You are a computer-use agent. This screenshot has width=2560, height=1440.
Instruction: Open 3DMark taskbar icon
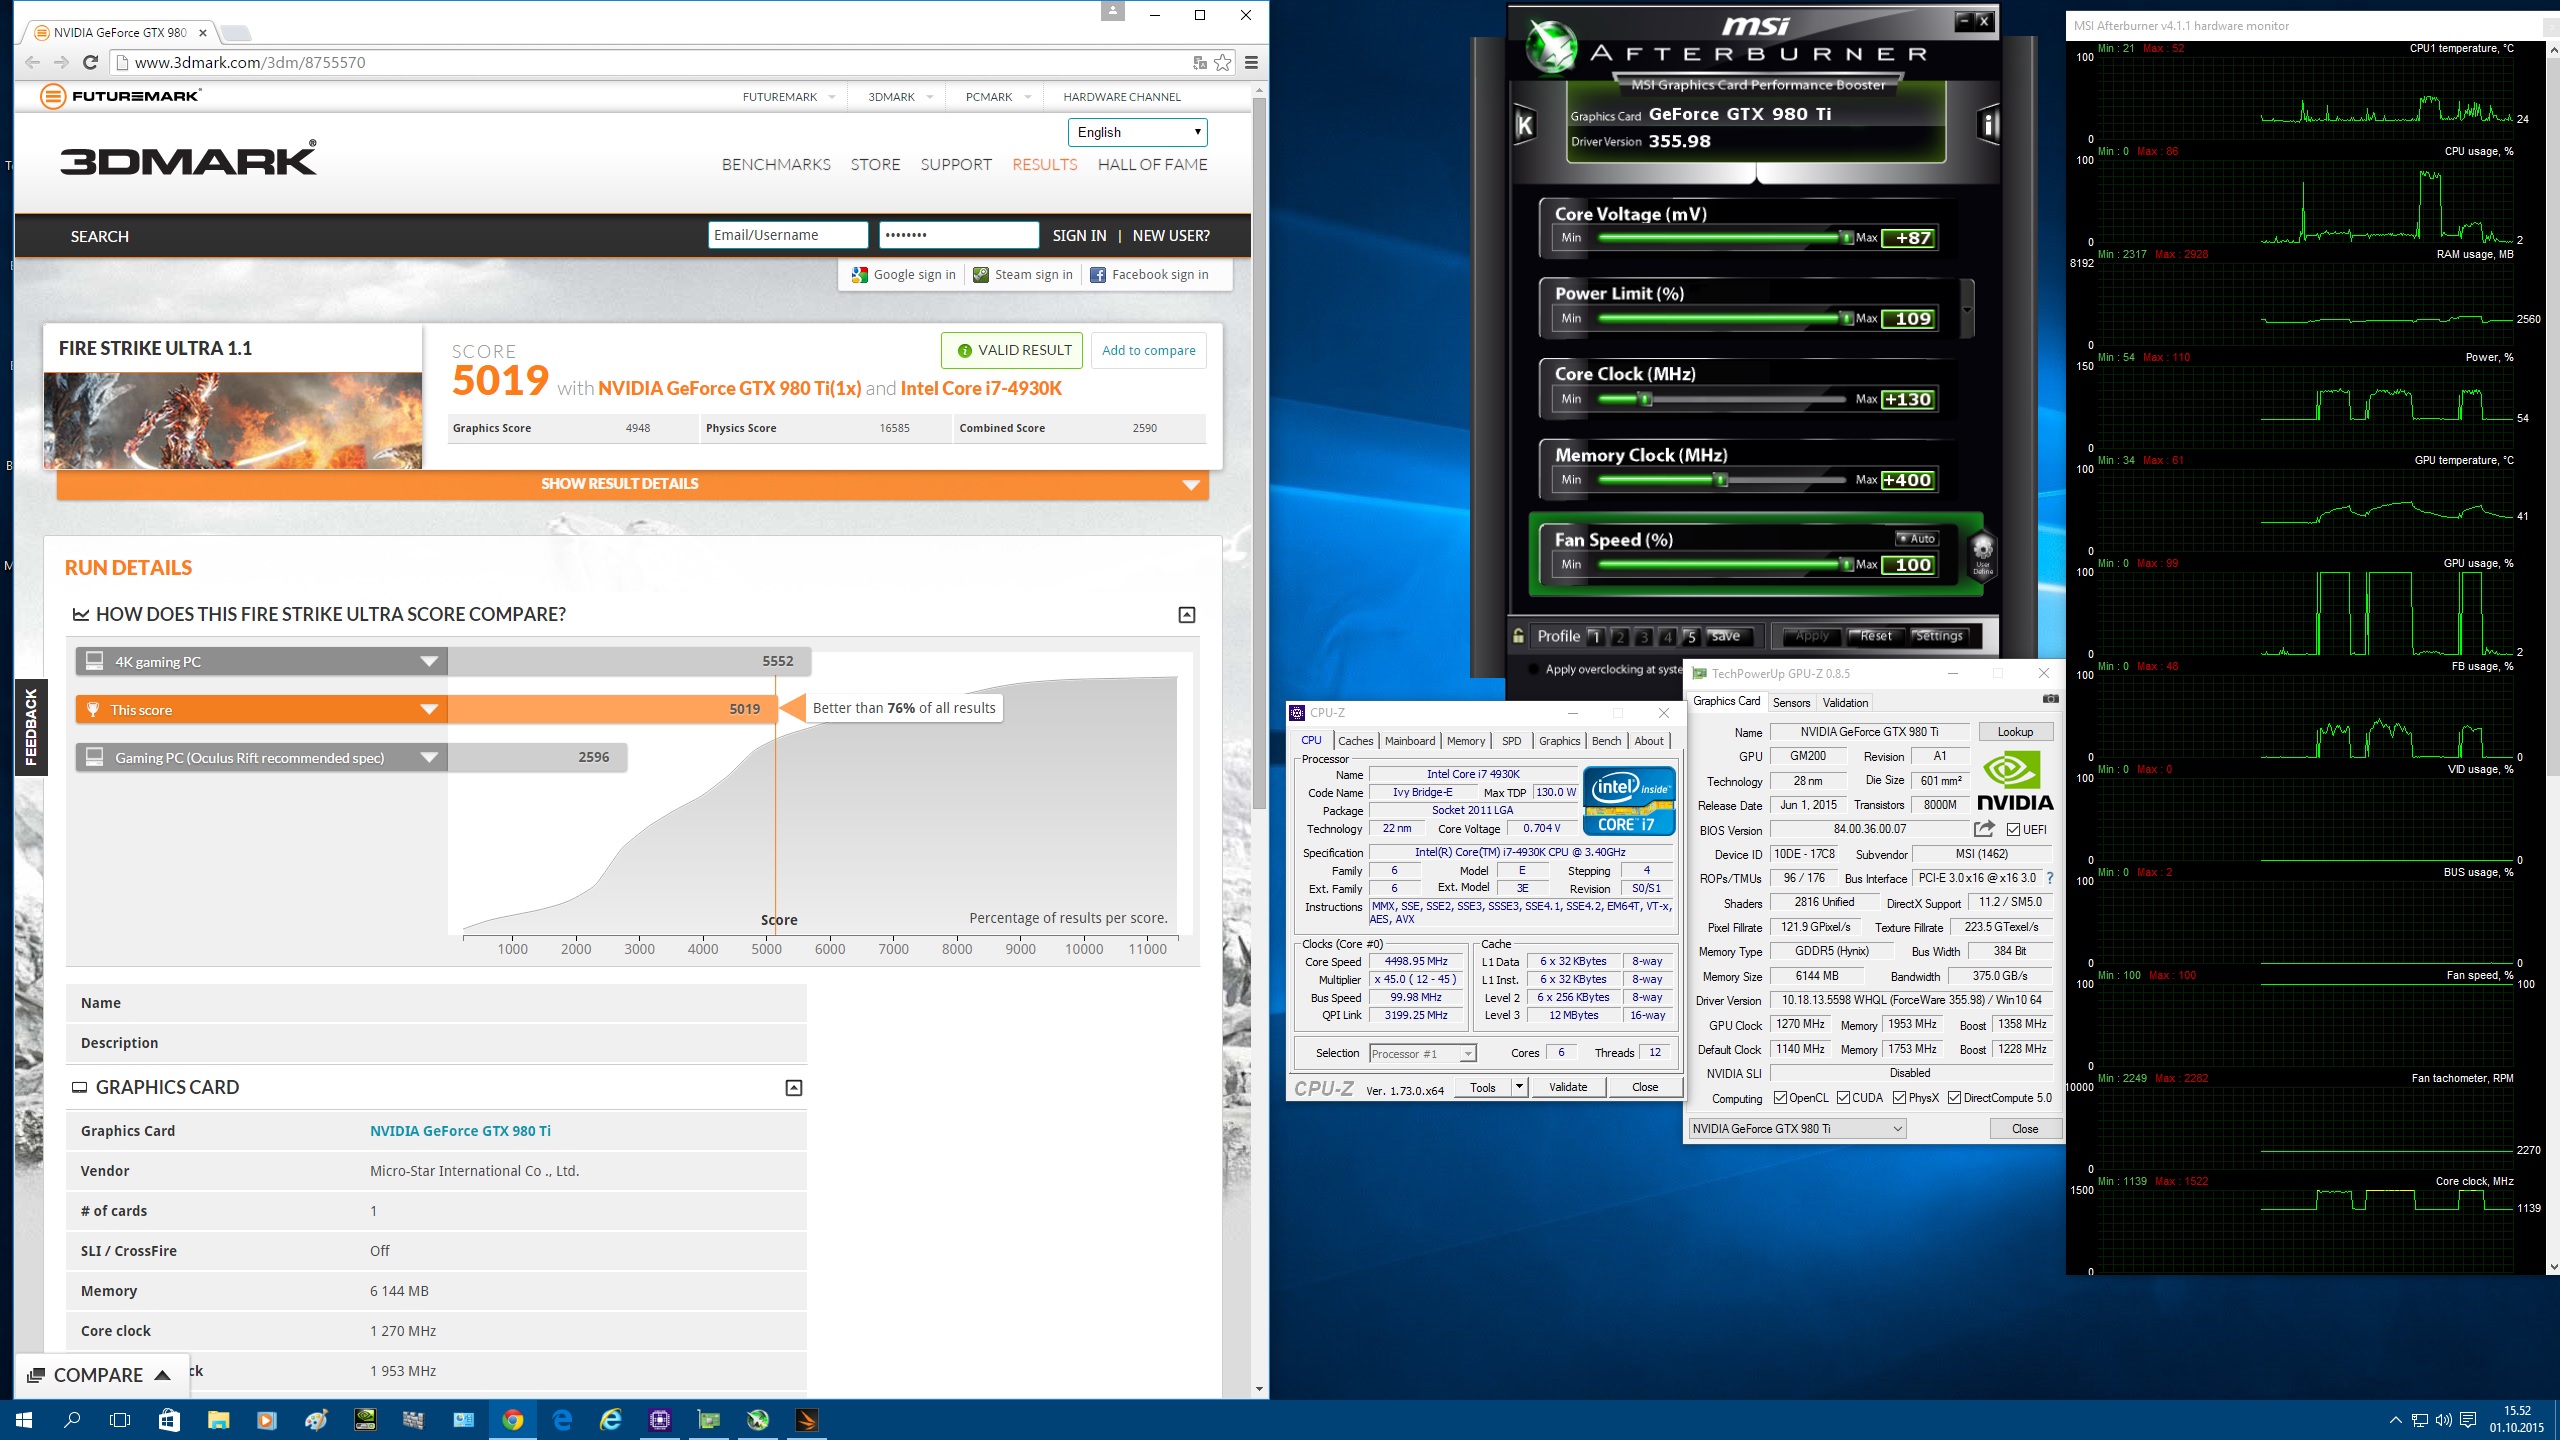[x=807, y=1420]
